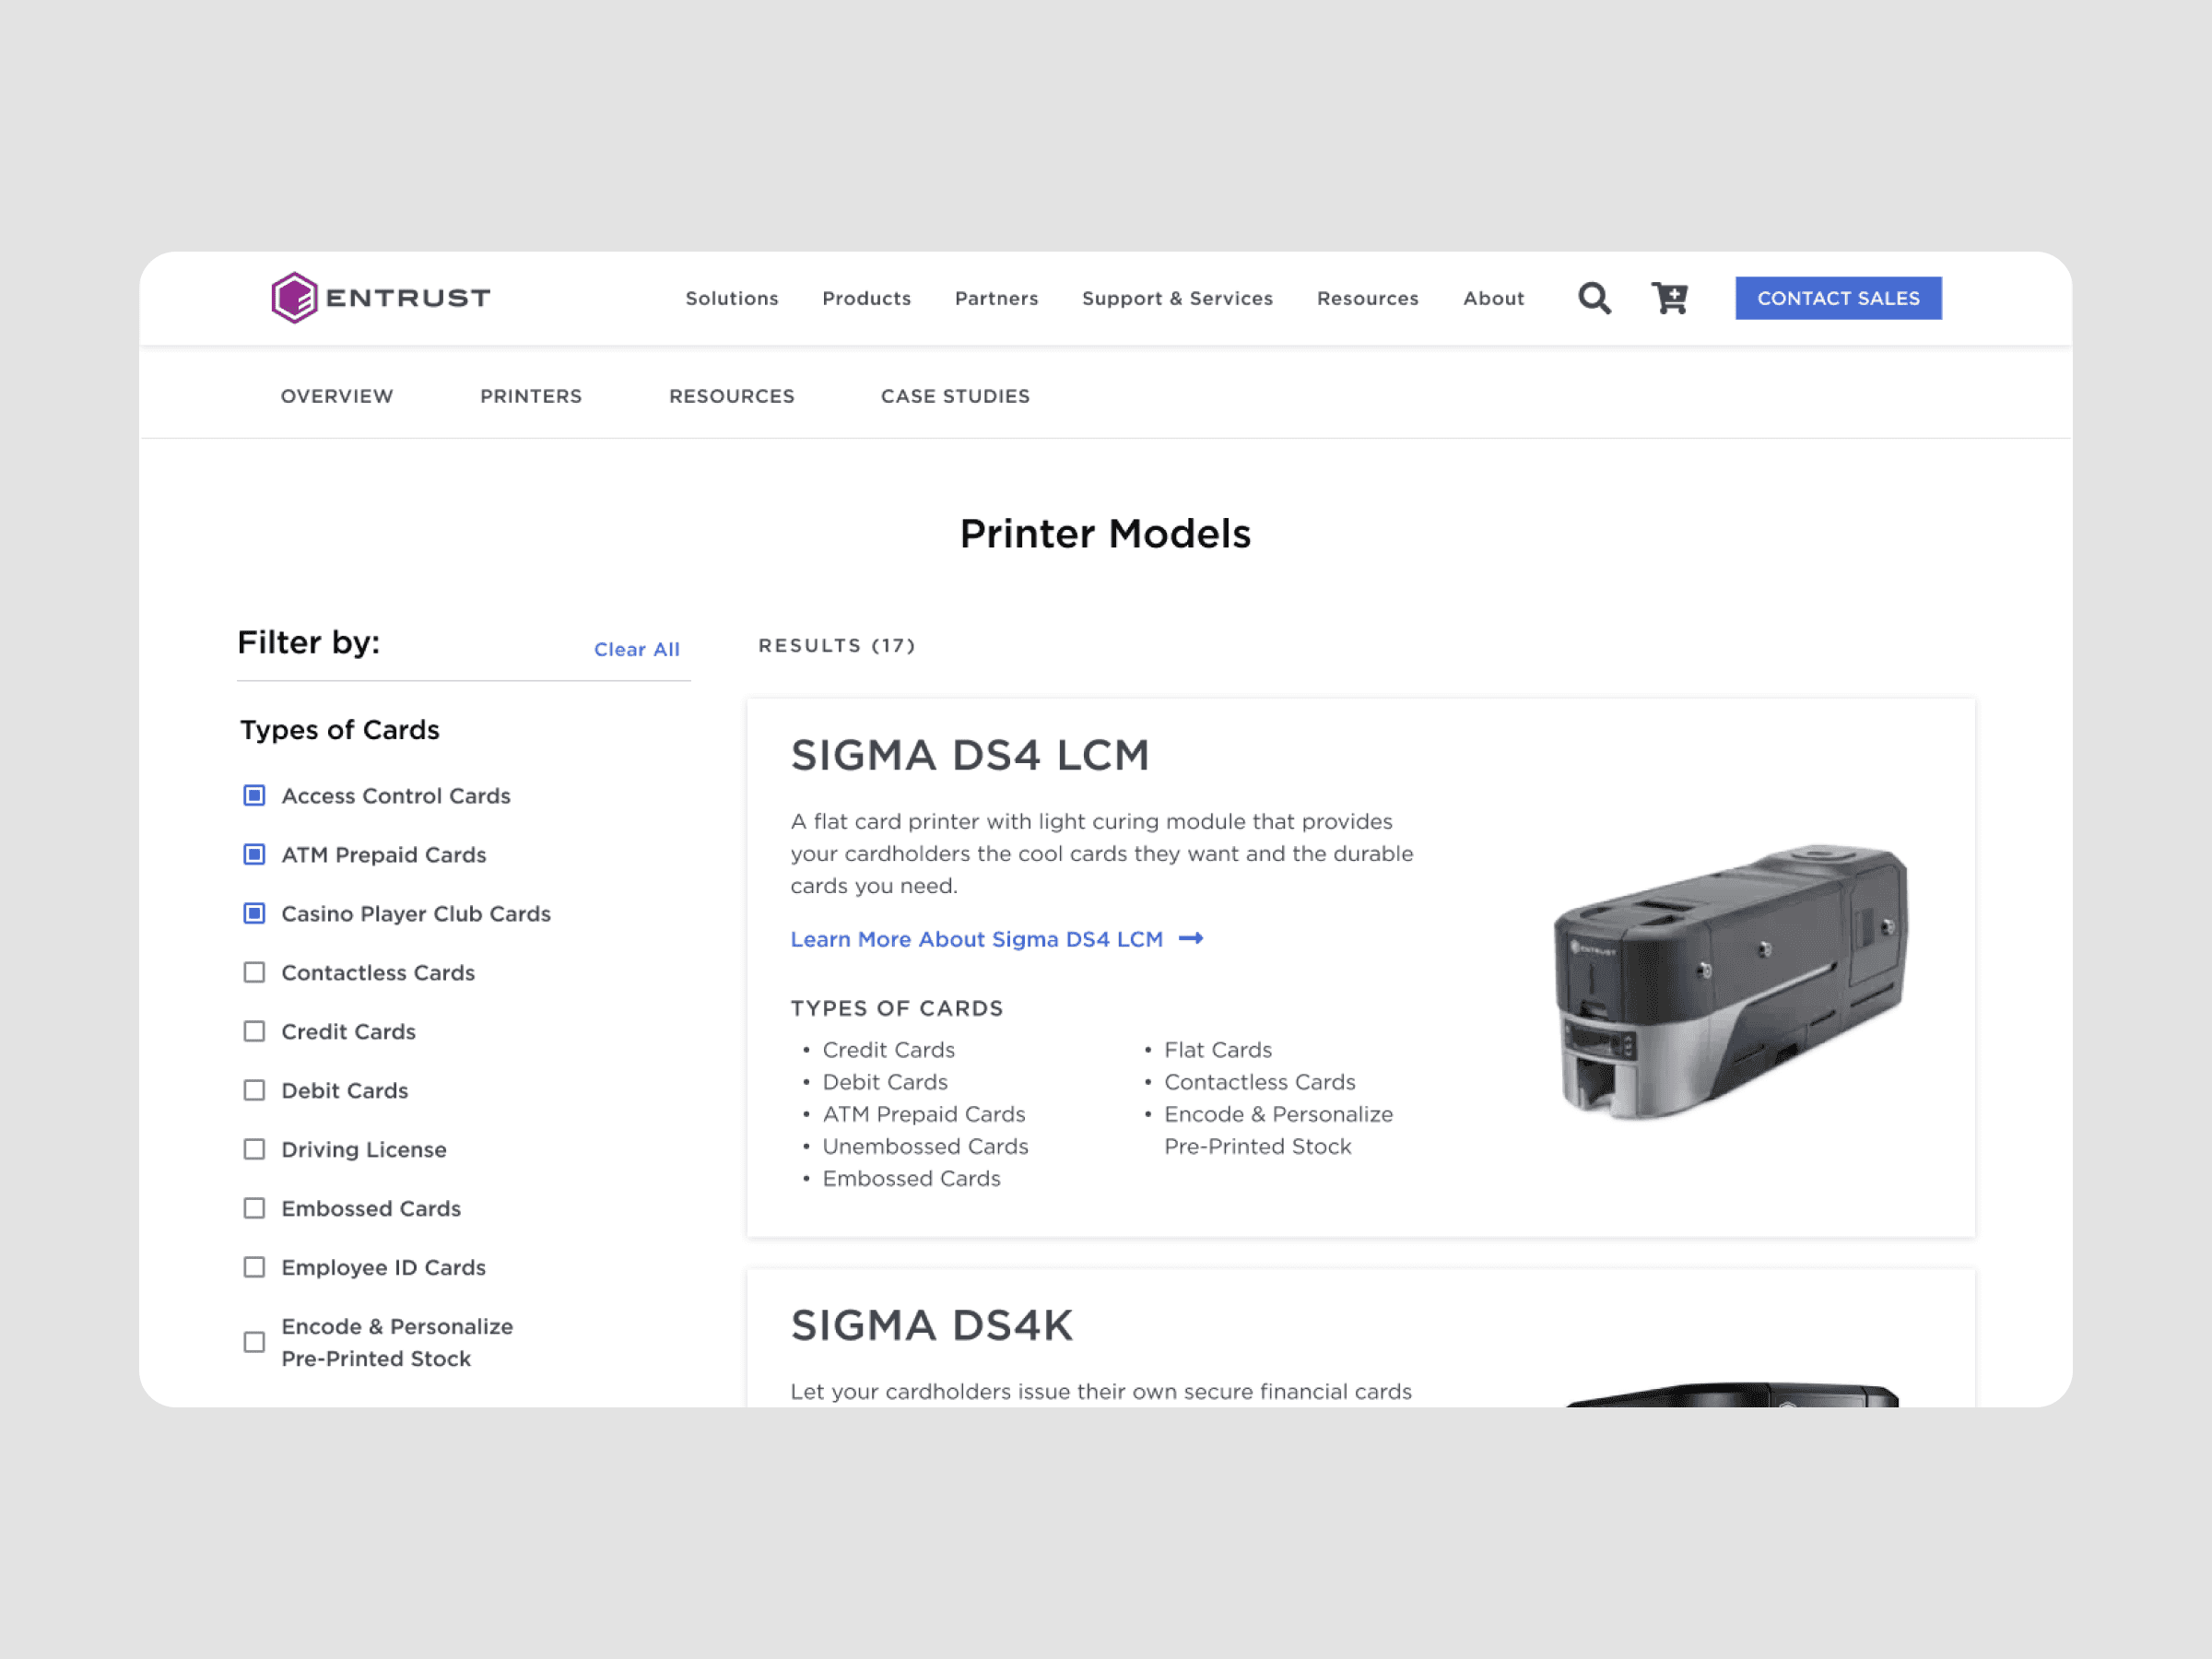Check Debit Cards filter
Image resolution: width=2212 pixels, height=1659 pixels.
pyautogui.click(x=254, y=1091)
